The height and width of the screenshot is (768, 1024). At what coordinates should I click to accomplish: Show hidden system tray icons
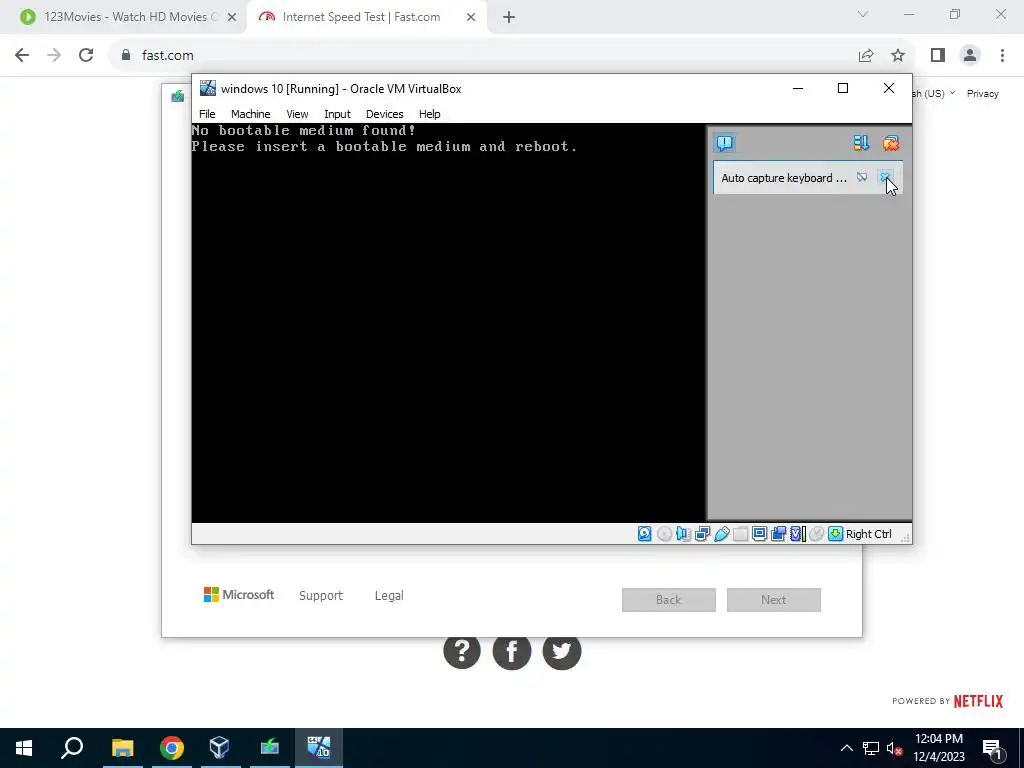click(x=846, y=748)
